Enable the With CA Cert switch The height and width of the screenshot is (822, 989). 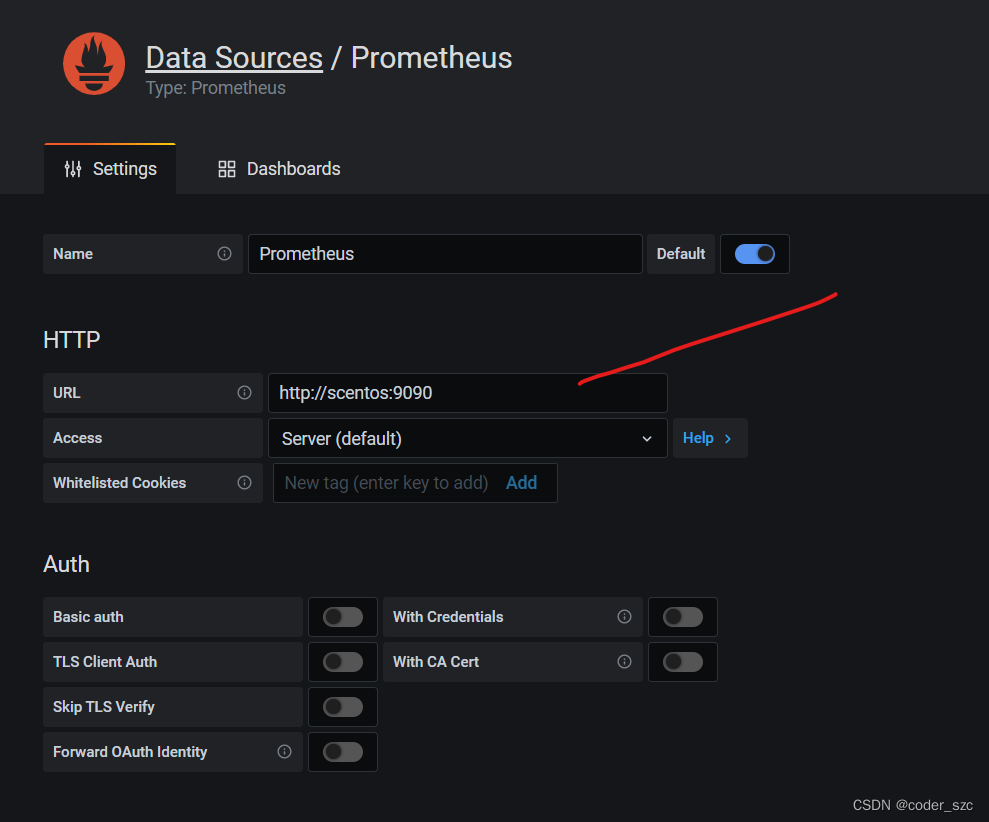[x=682, y=661]
